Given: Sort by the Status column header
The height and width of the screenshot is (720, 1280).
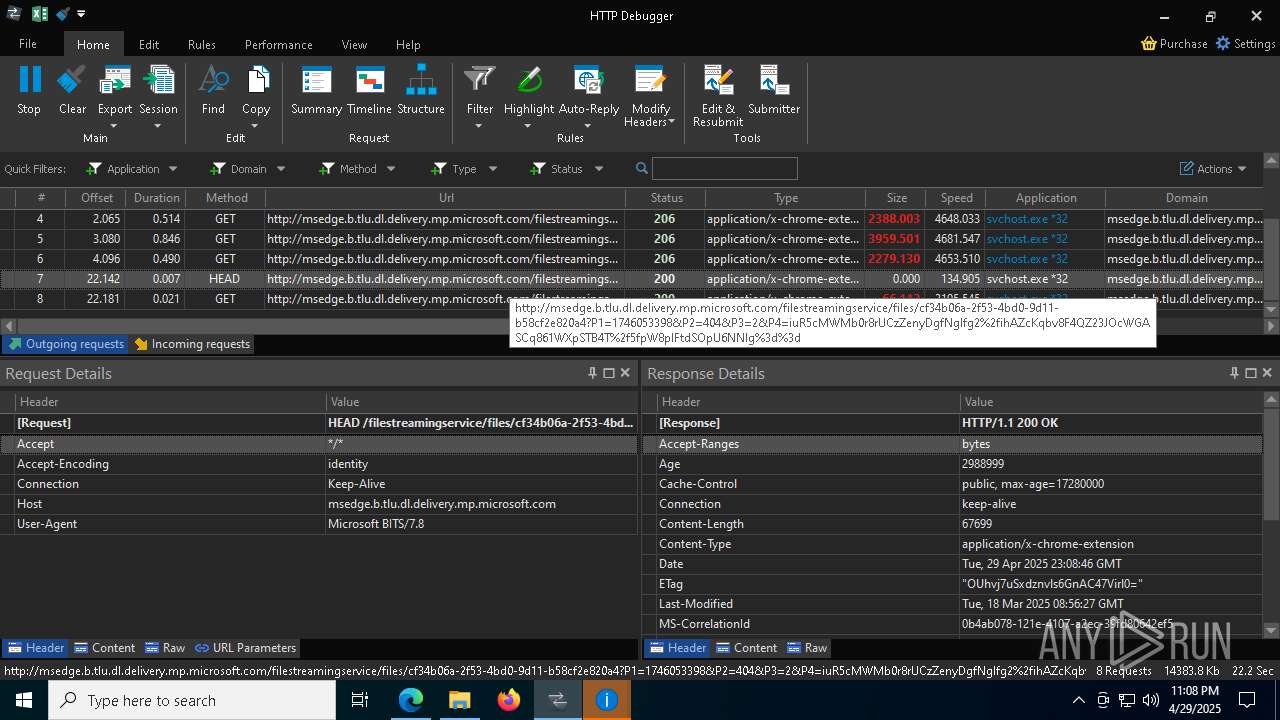Looking at the screenshot, I should pyautogui.click(x=666, y=198).
